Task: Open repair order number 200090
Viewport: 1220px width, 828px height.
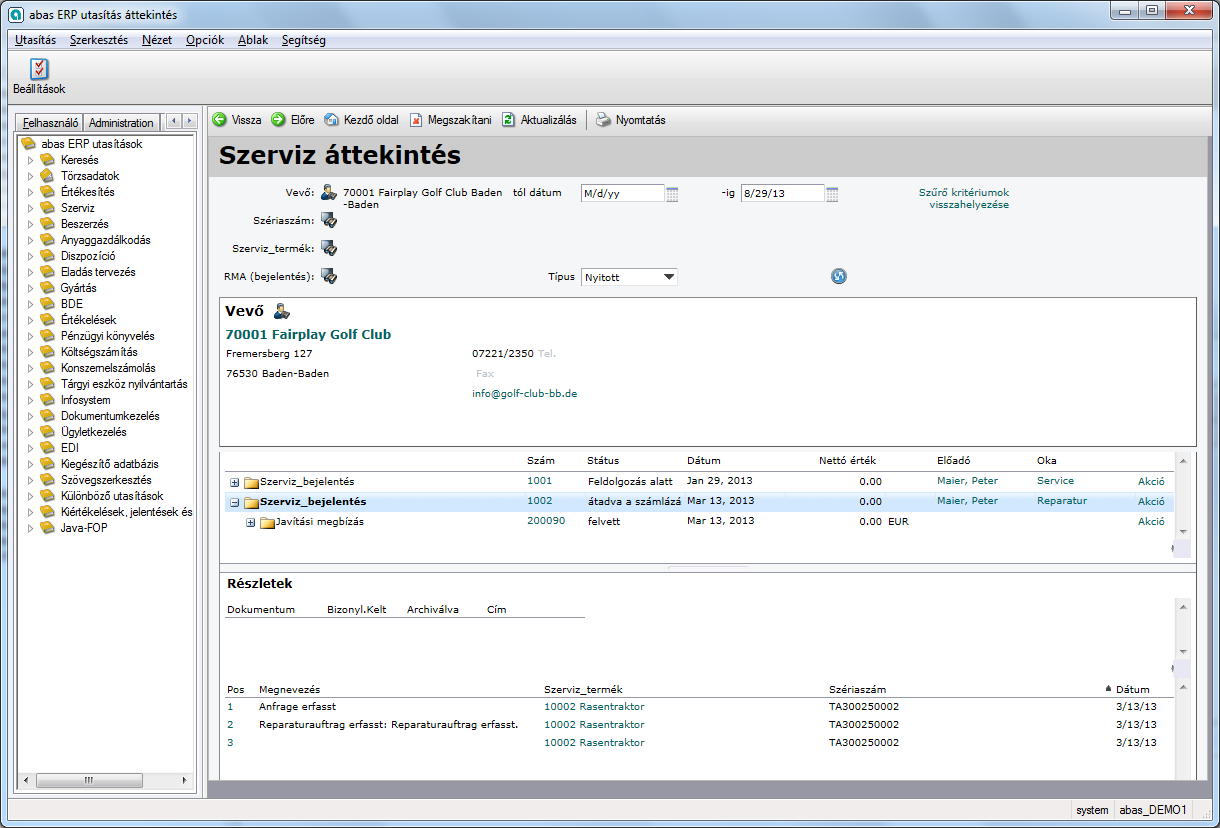Action: tap(546, 521)
